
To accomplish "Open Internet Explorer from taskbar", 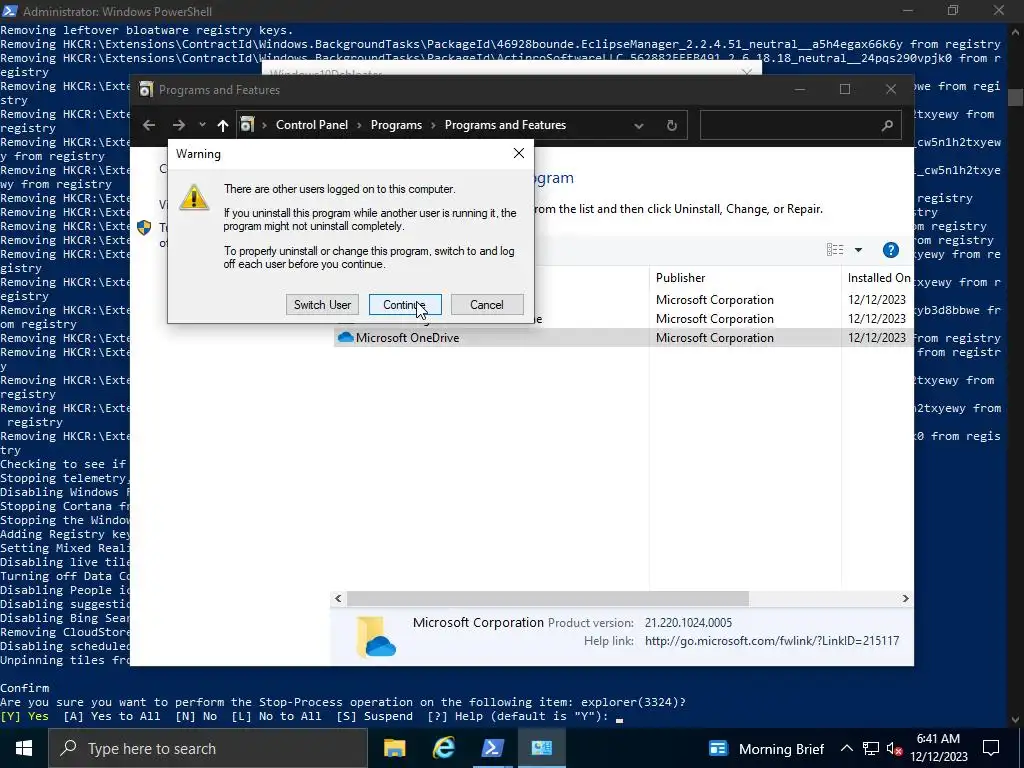I will (444, 748).
